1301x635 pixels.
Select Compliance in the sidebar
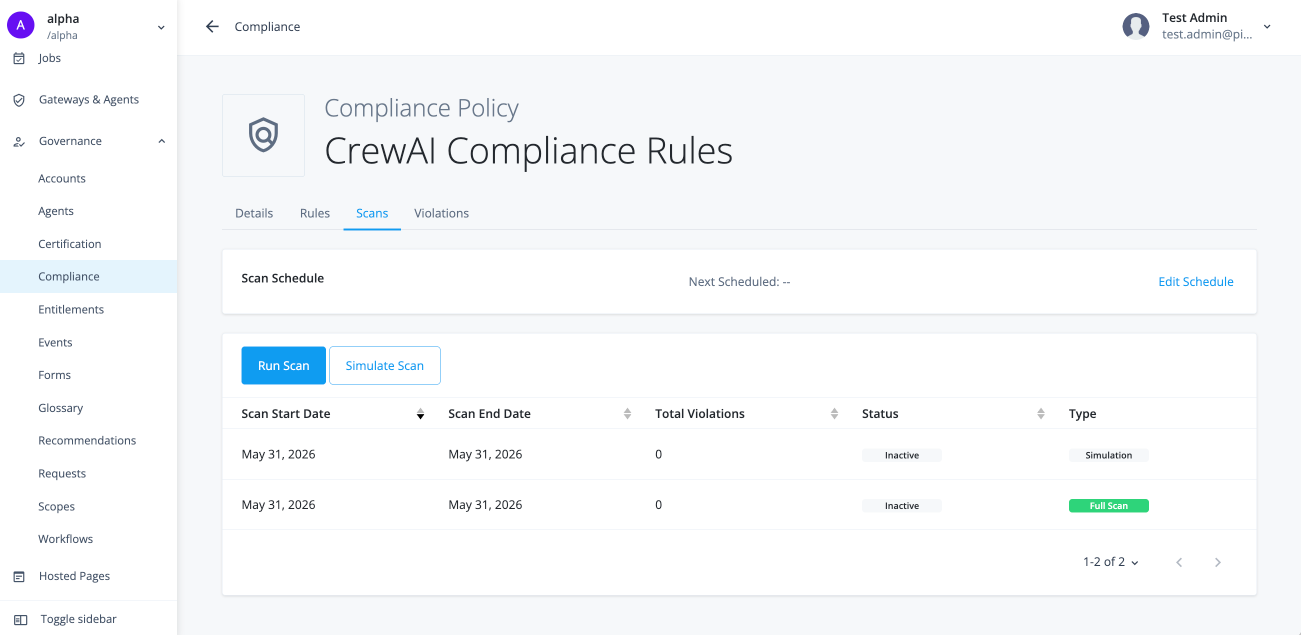[x=88, y=277]
